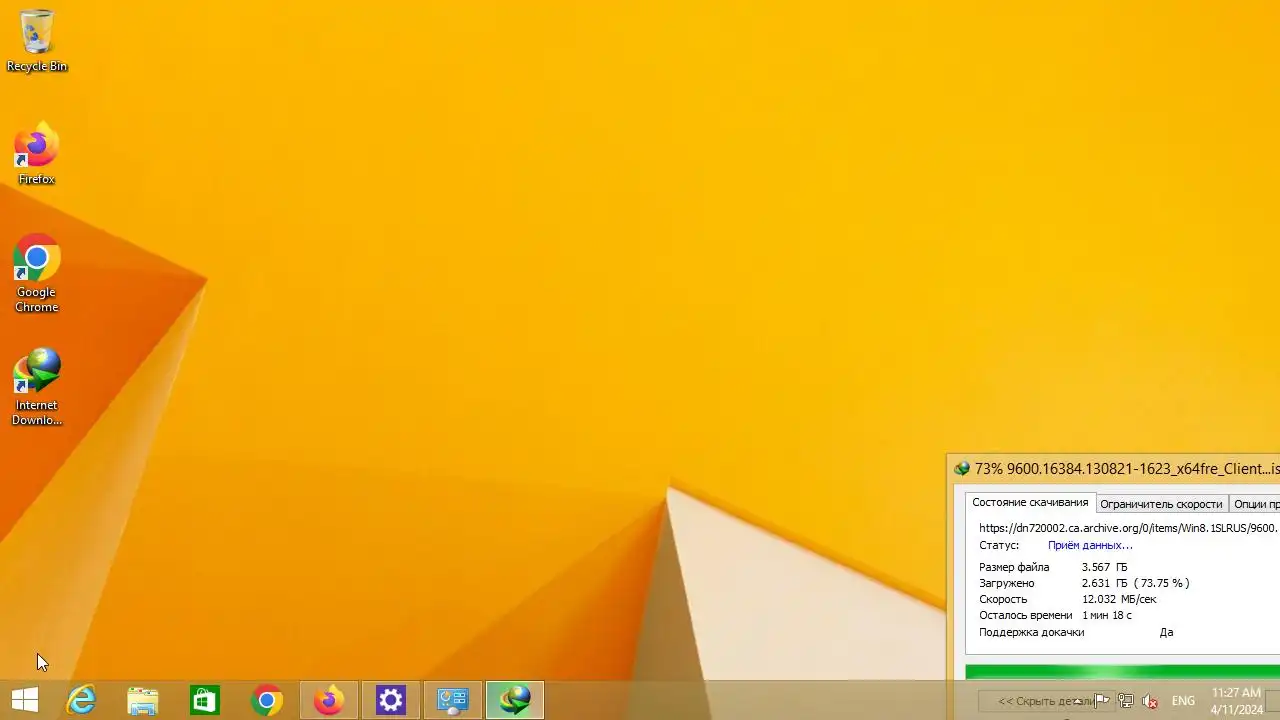Select the Internet Download Manager desktop shortcut
1280x720 pixels.
click(37, 387)
